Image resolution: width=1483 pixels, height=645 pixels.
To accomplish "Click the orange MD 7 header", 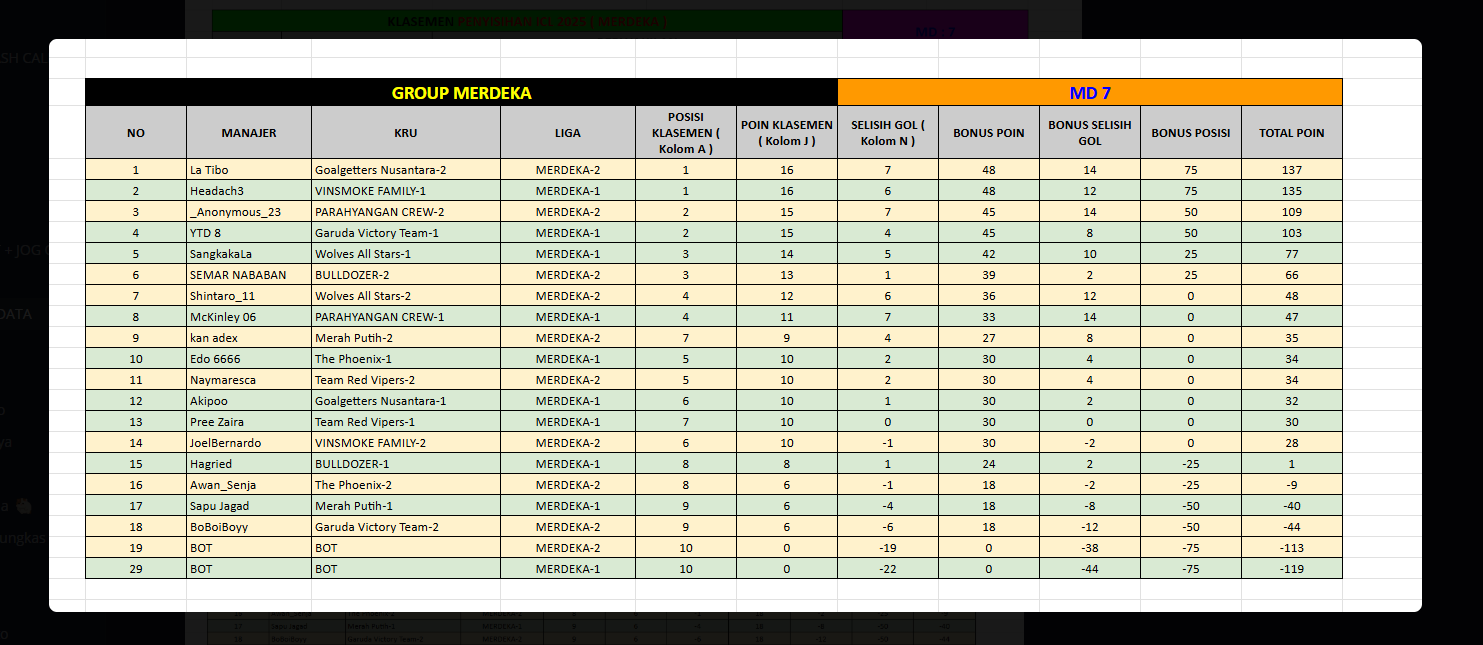I will point(1090,93).
